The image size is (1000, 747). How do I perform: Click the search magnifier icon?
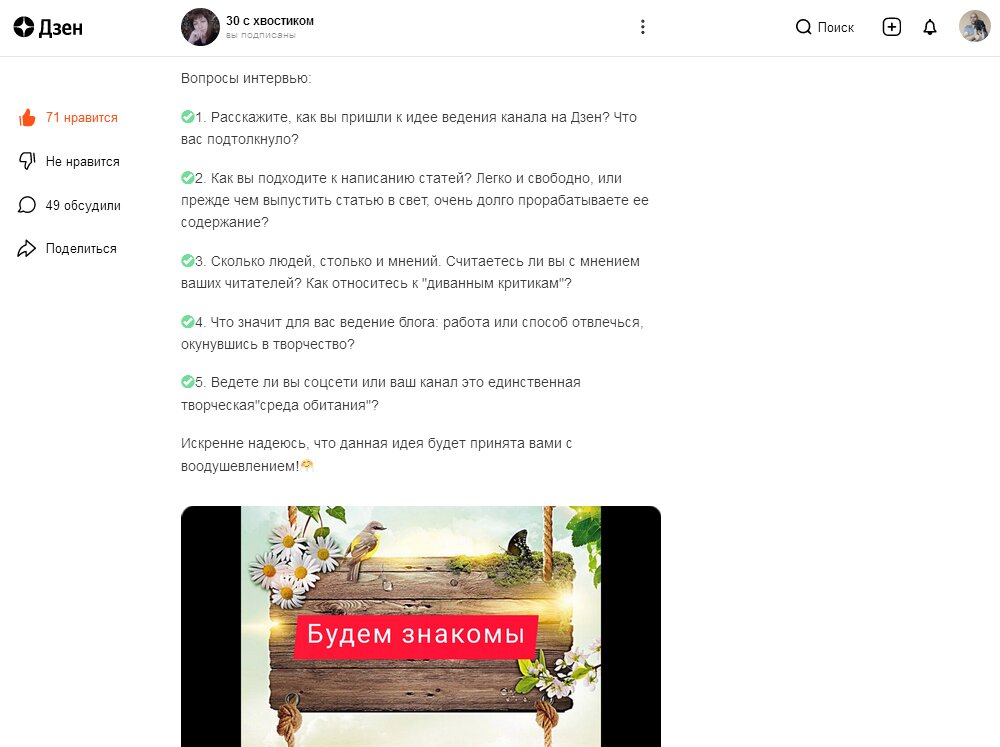click(x=804, y=27)
